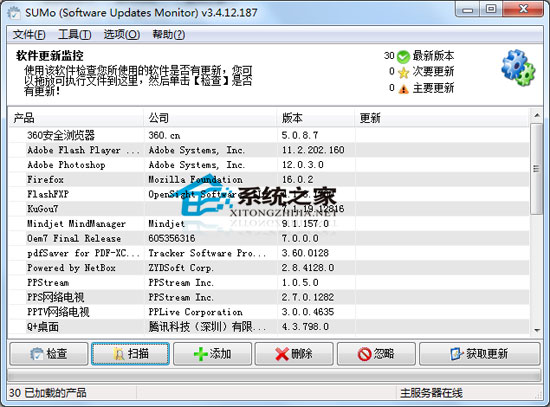The image size is (550, 407).
Task: Select the Oem7 Final Release row
Action: coord(269,238)
